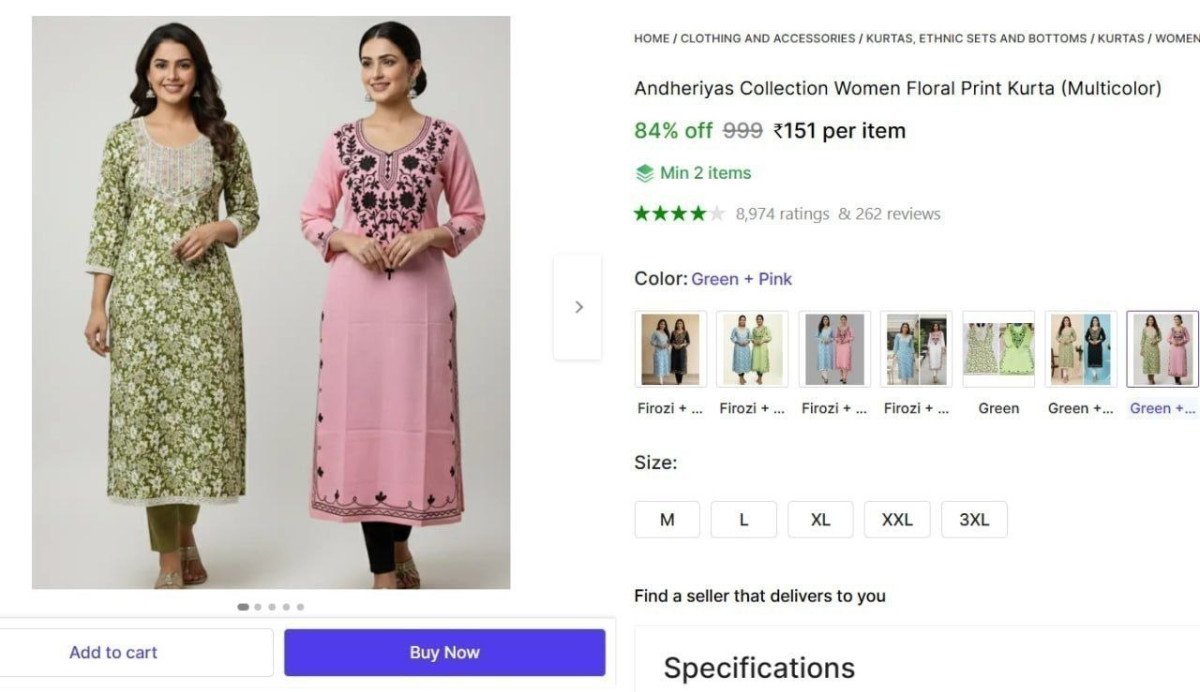Select the plain Green color variant
Image resolution: width=1200 pixels, height=692 pixels.
997,349
